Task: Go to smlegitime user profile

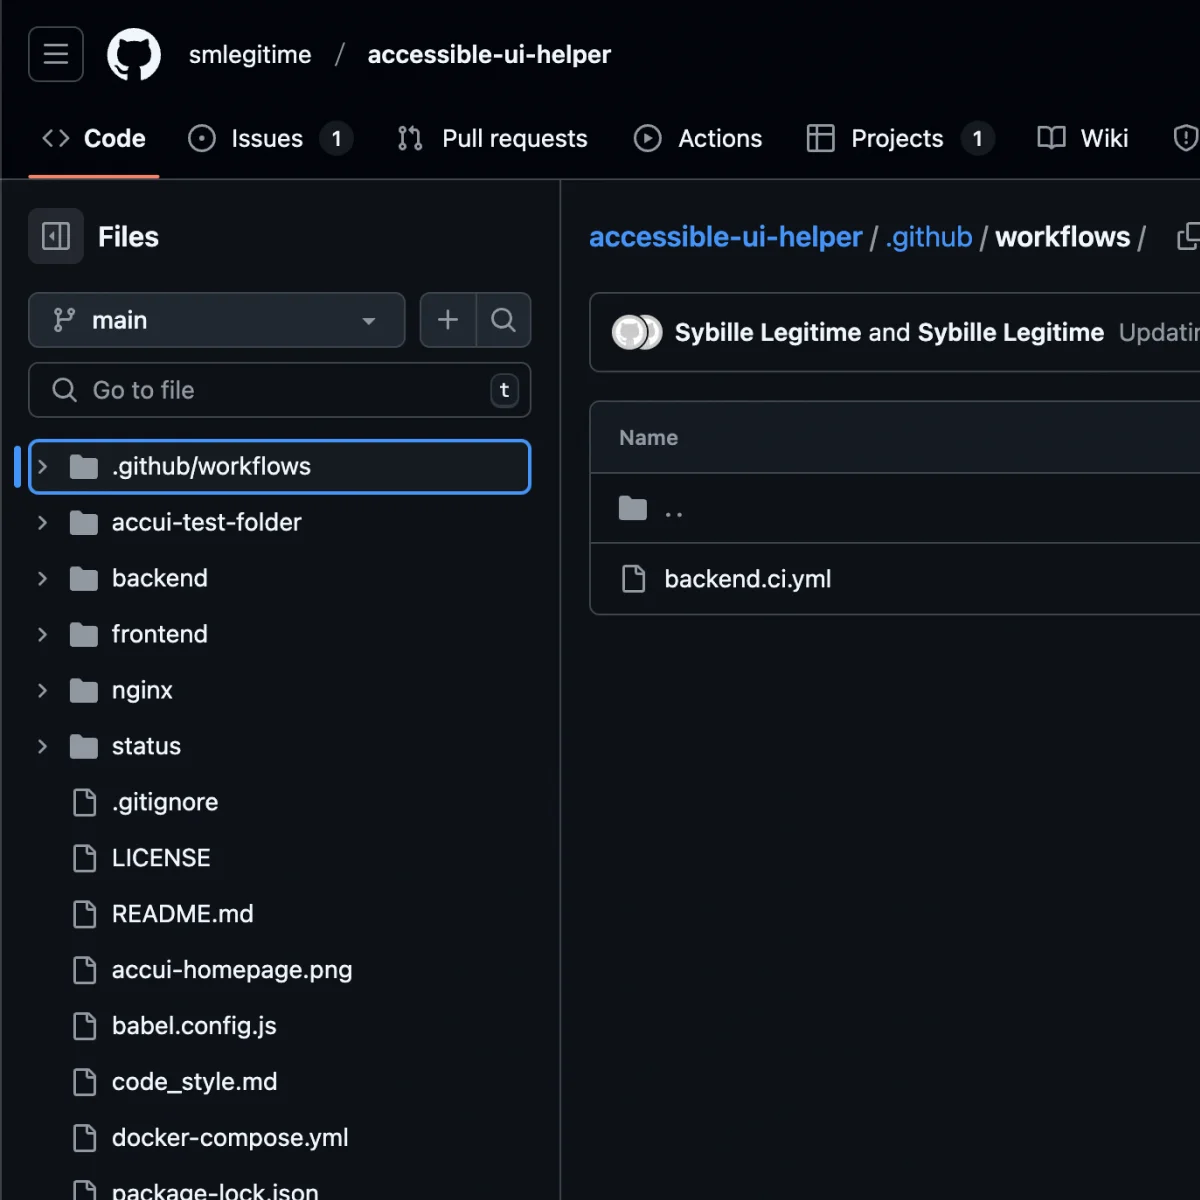Action: 250,54
